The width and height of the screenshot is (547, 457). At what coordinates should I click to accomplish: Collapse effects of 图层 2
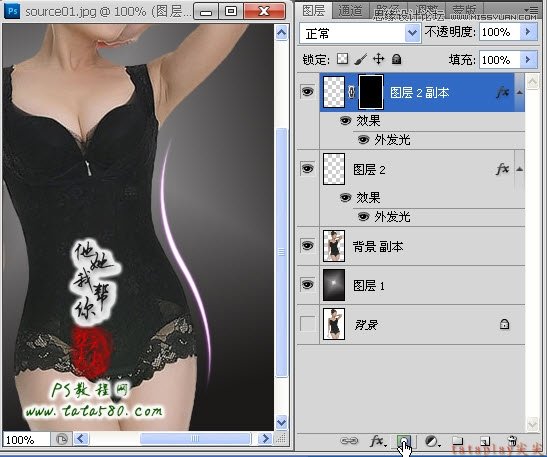(x=519, y=169)
